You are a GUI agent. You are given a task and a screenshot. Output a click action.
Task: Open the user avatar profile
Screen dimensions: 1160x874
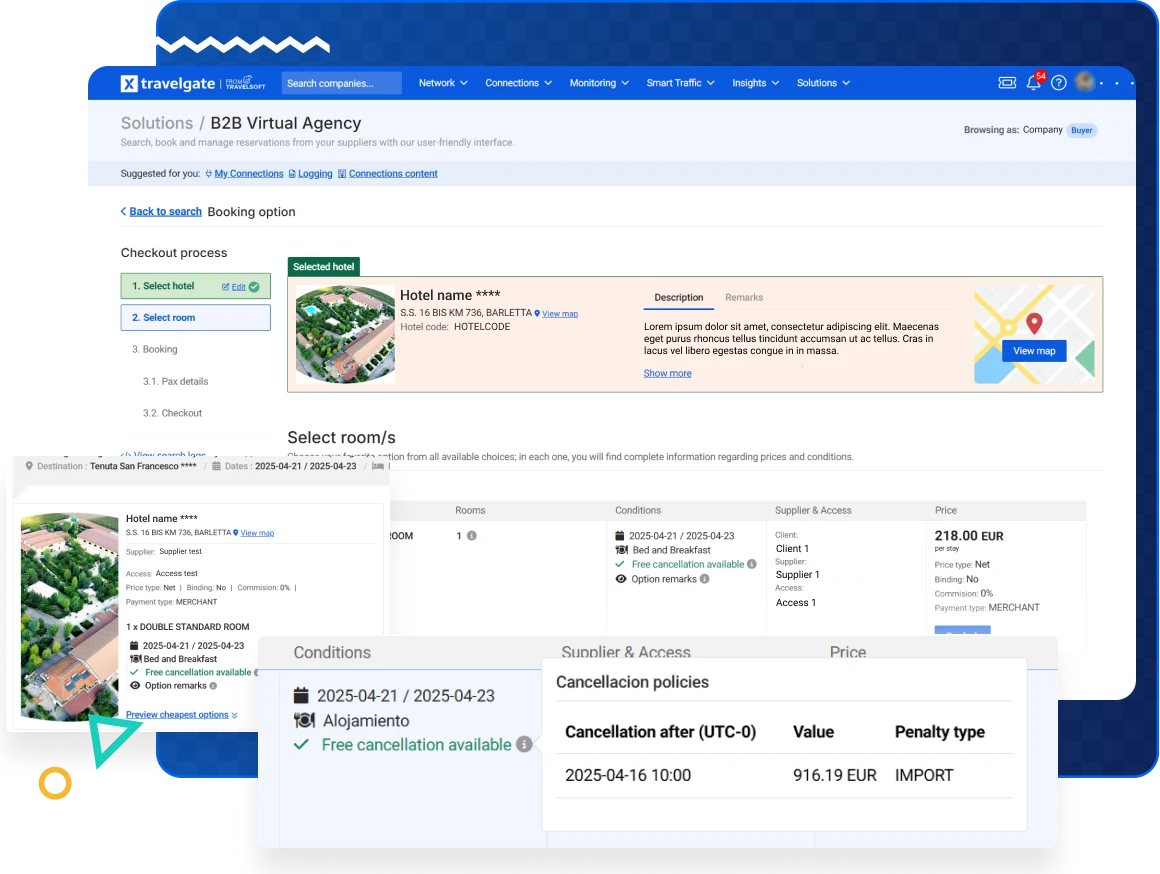1085,82
